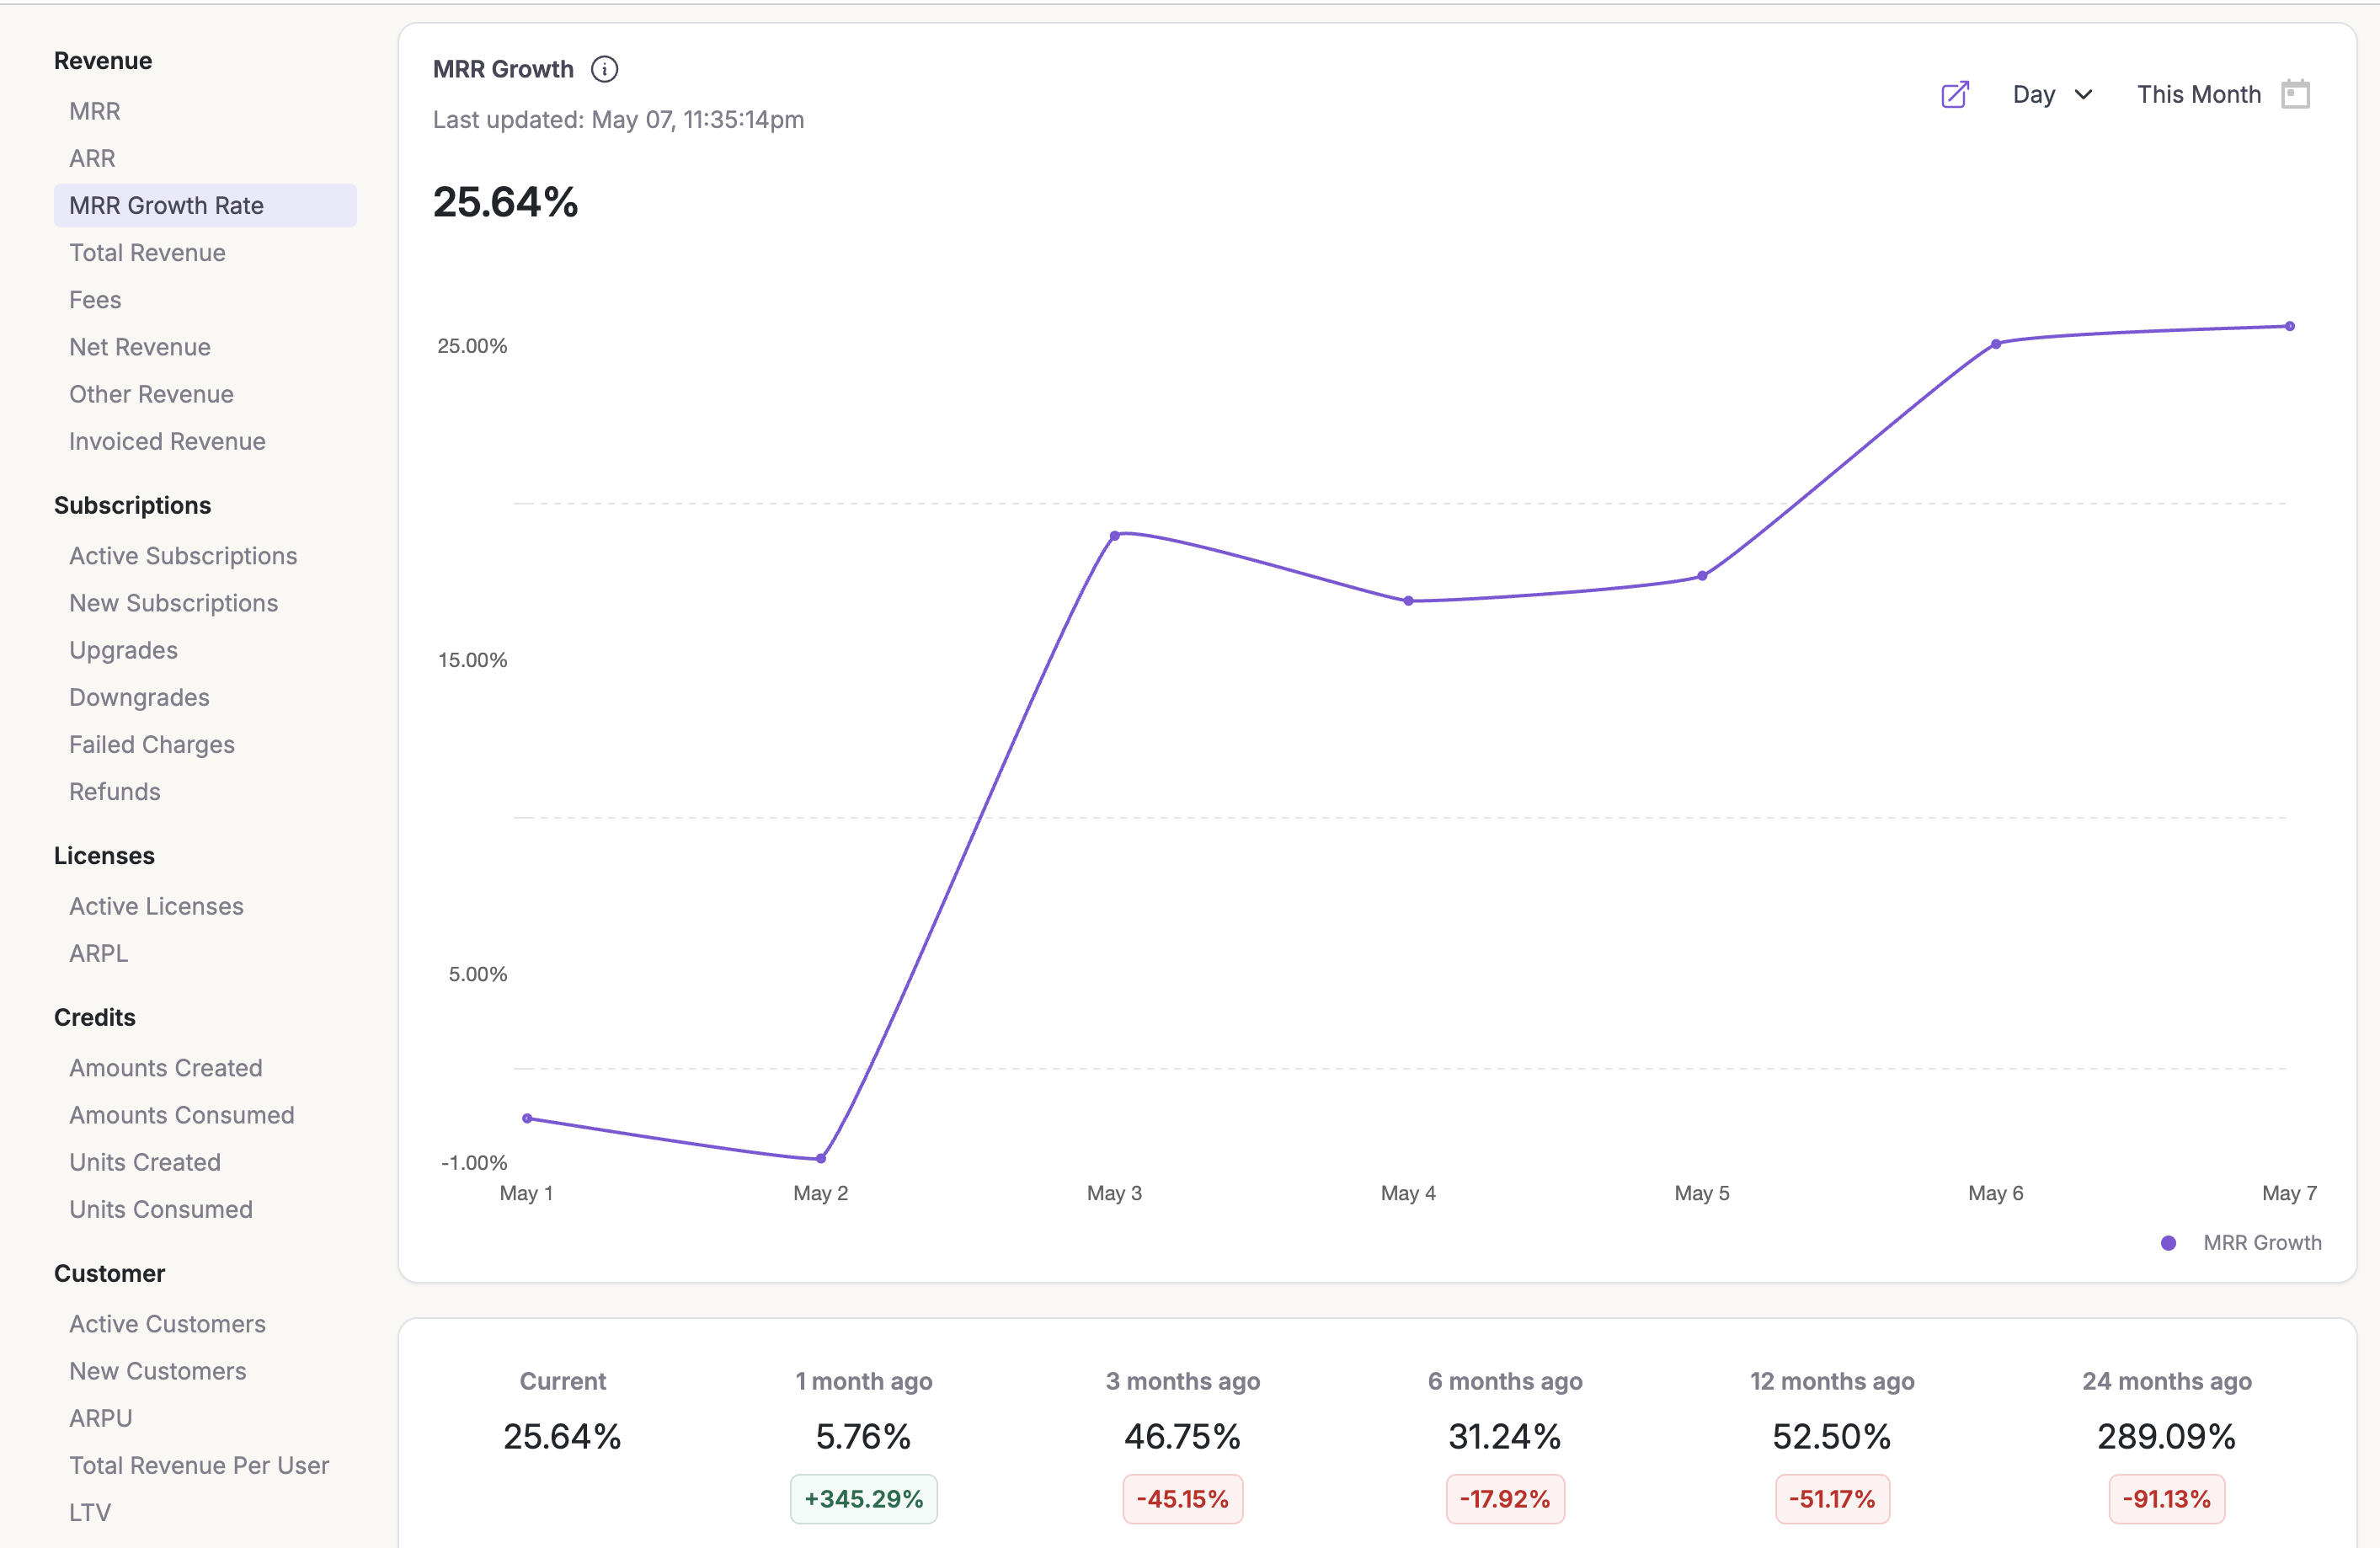View the New Customers metric
The height and width of the screenshot is (1548, 2380).
[158, 1371]
